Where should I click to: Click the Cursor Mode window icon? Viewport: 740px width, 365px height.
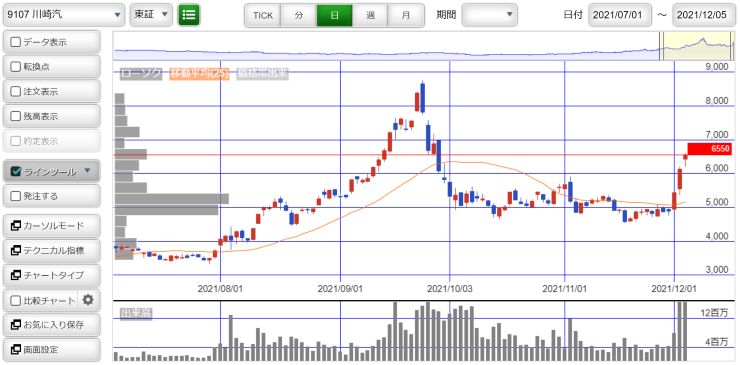(x=15, y=226)
